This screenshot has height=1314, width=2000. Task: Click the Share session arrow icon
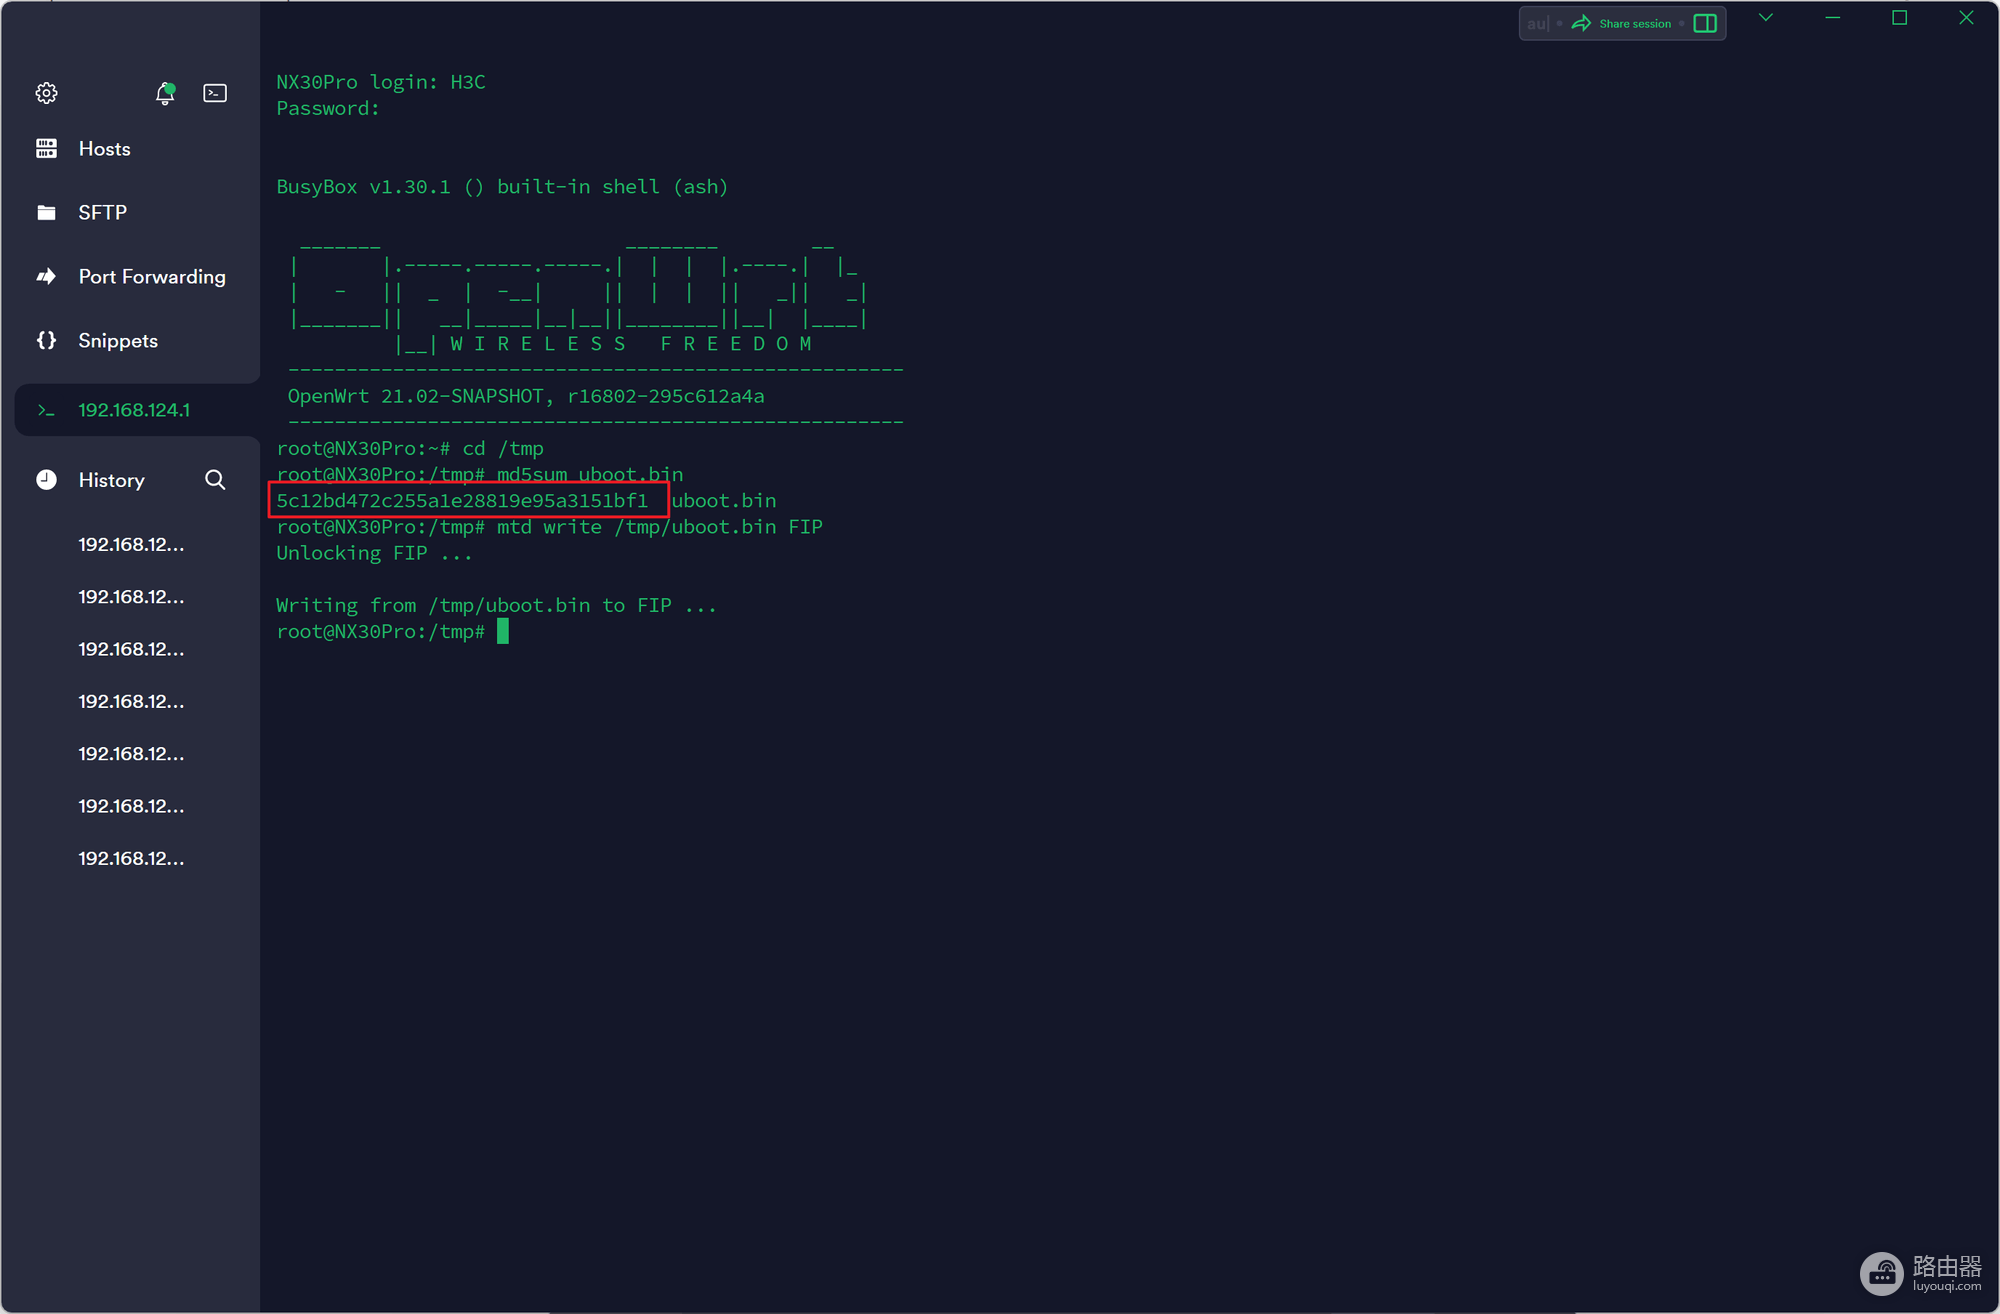[1581, 23]
